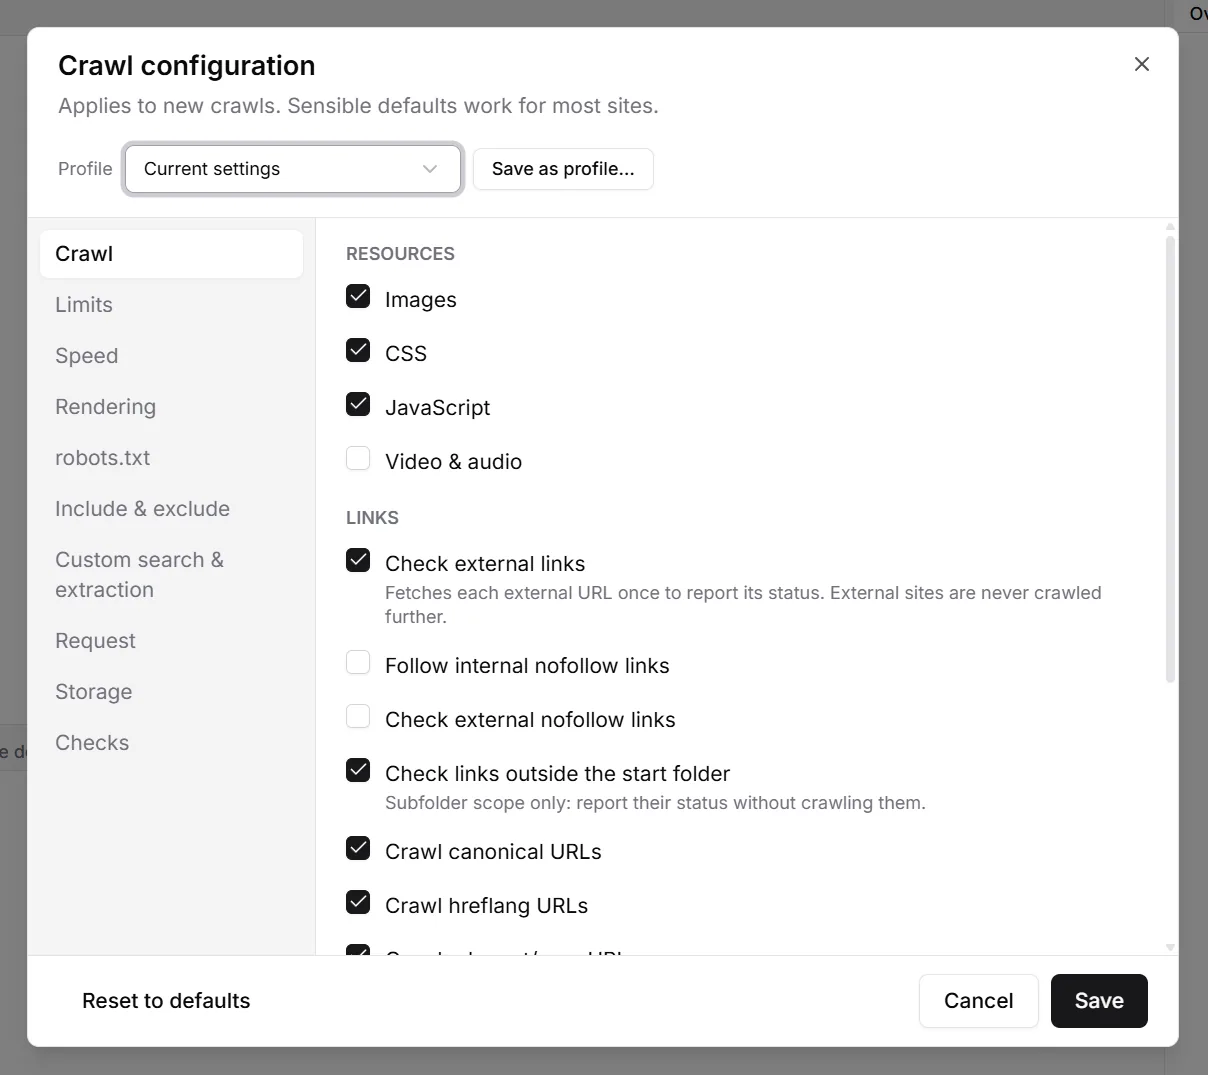Toggle the CSS checkbox

358,350
